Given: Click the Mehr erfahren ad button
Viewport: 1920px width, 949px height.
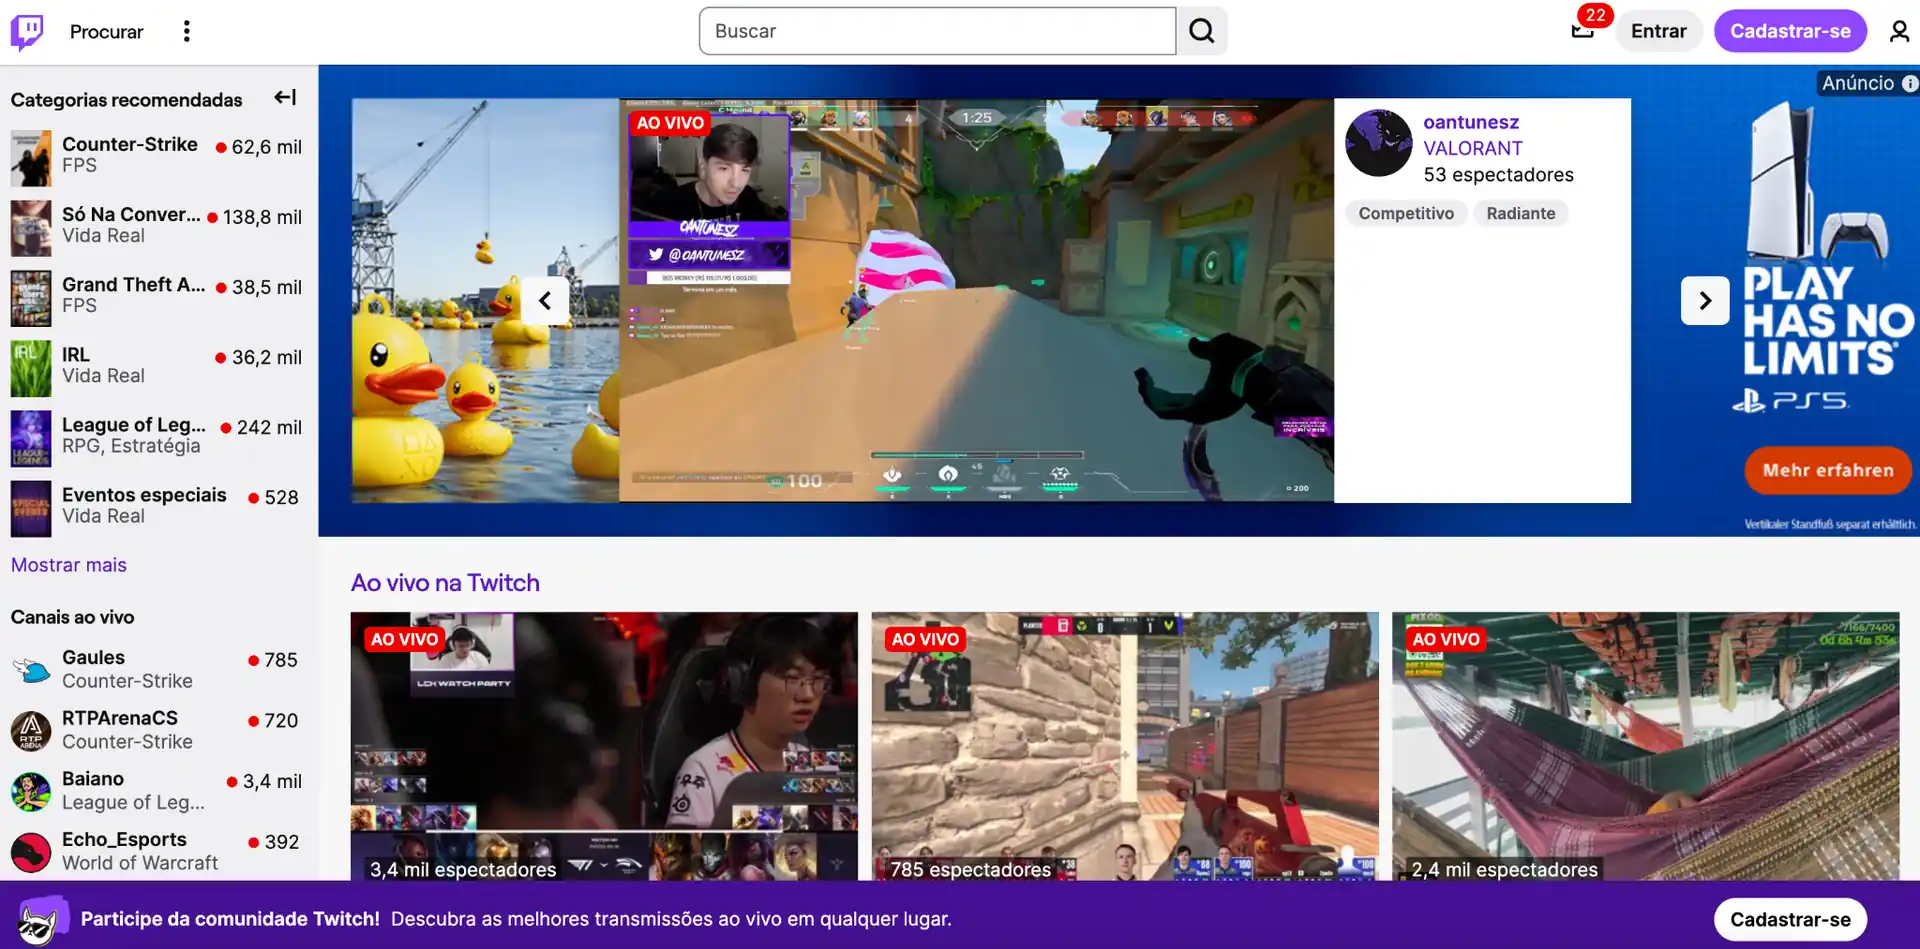Looking at the screenshot, I should (x=1828, y=470).
